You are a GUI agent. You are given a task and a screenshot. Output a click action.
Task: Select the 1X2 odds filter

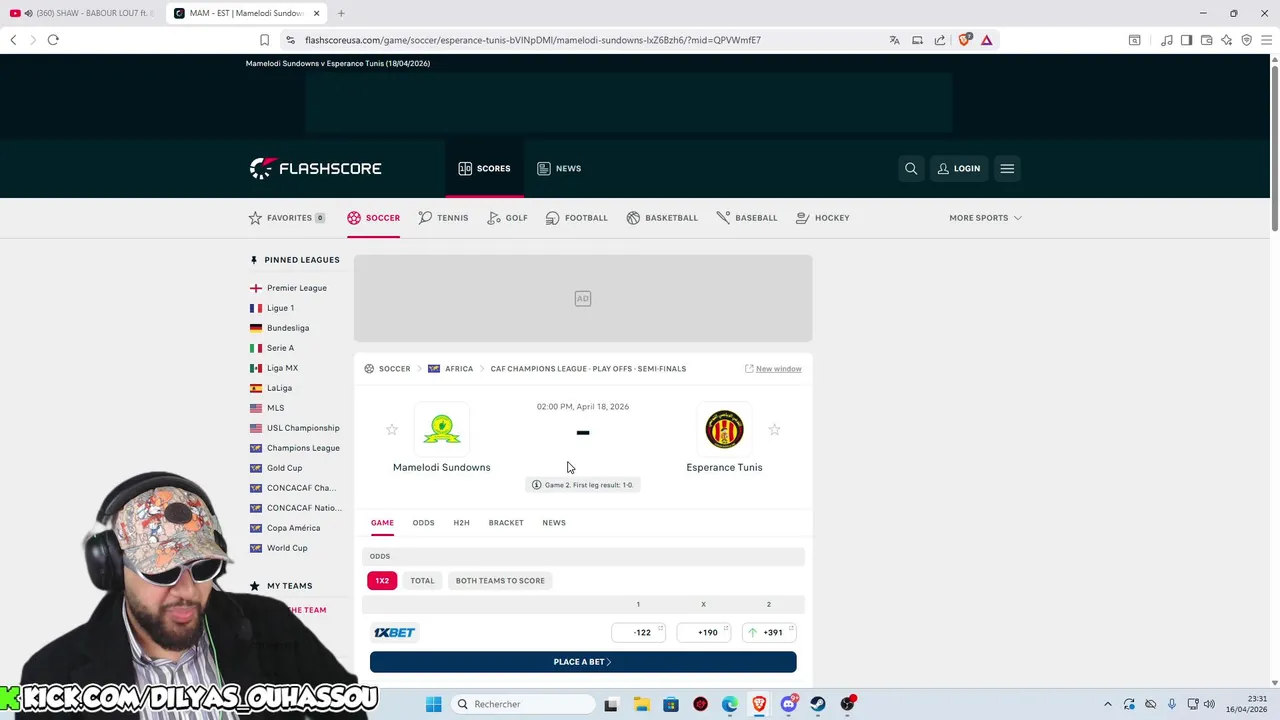[382, 580]
